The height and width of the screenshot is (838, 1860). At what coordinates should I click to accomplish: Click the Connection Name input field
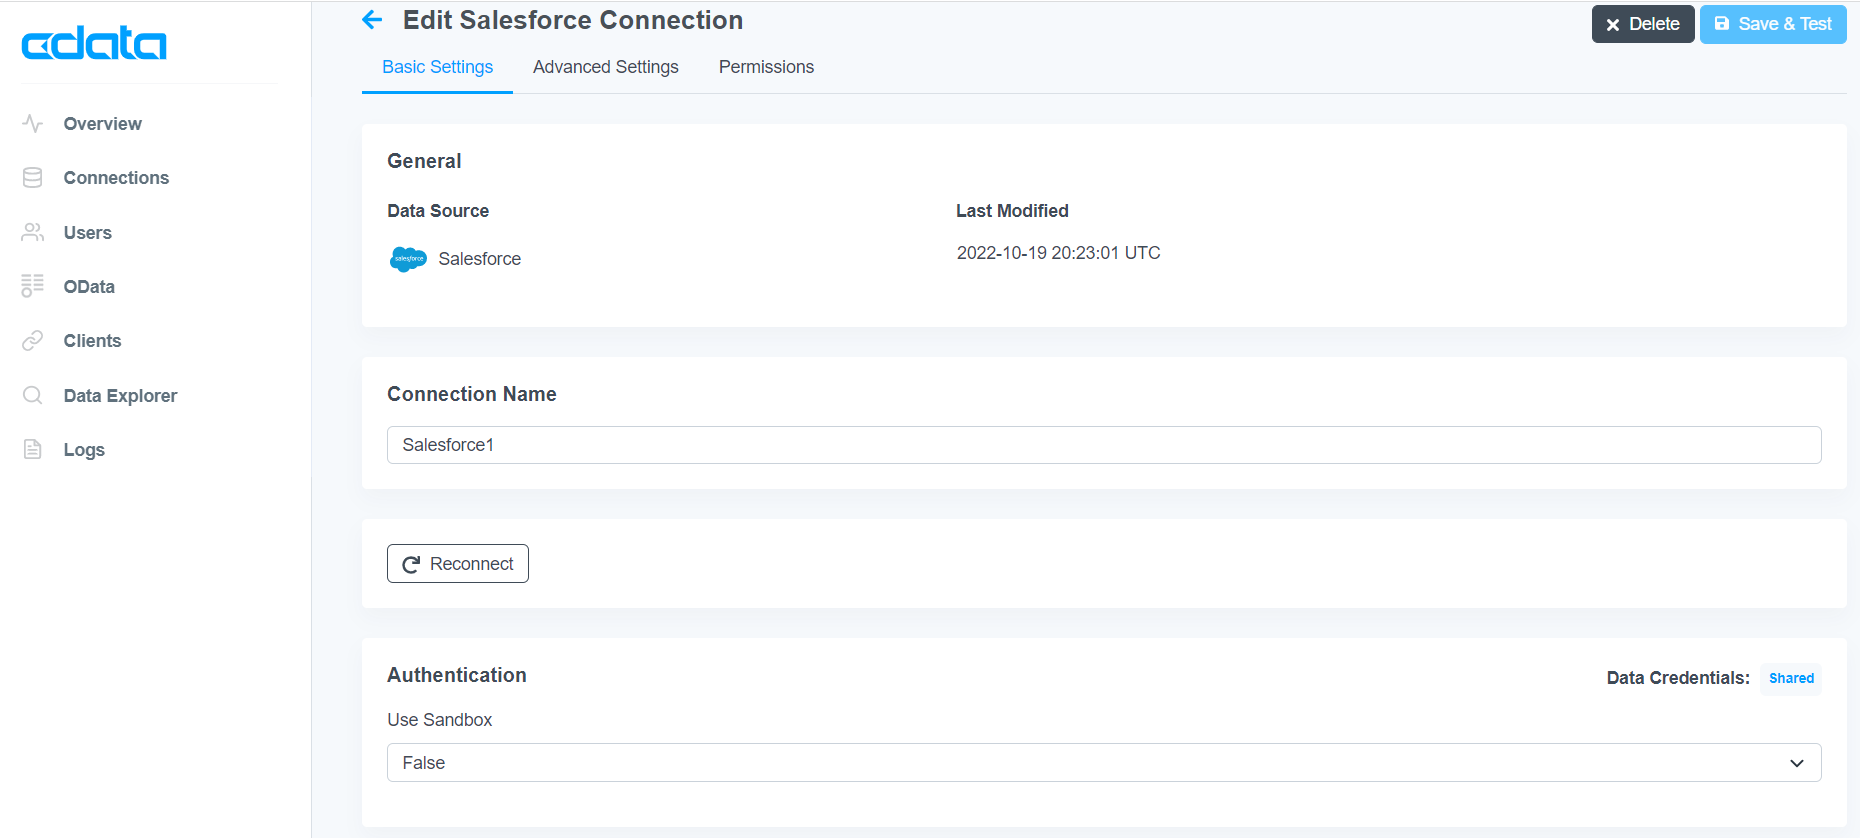1104,445
